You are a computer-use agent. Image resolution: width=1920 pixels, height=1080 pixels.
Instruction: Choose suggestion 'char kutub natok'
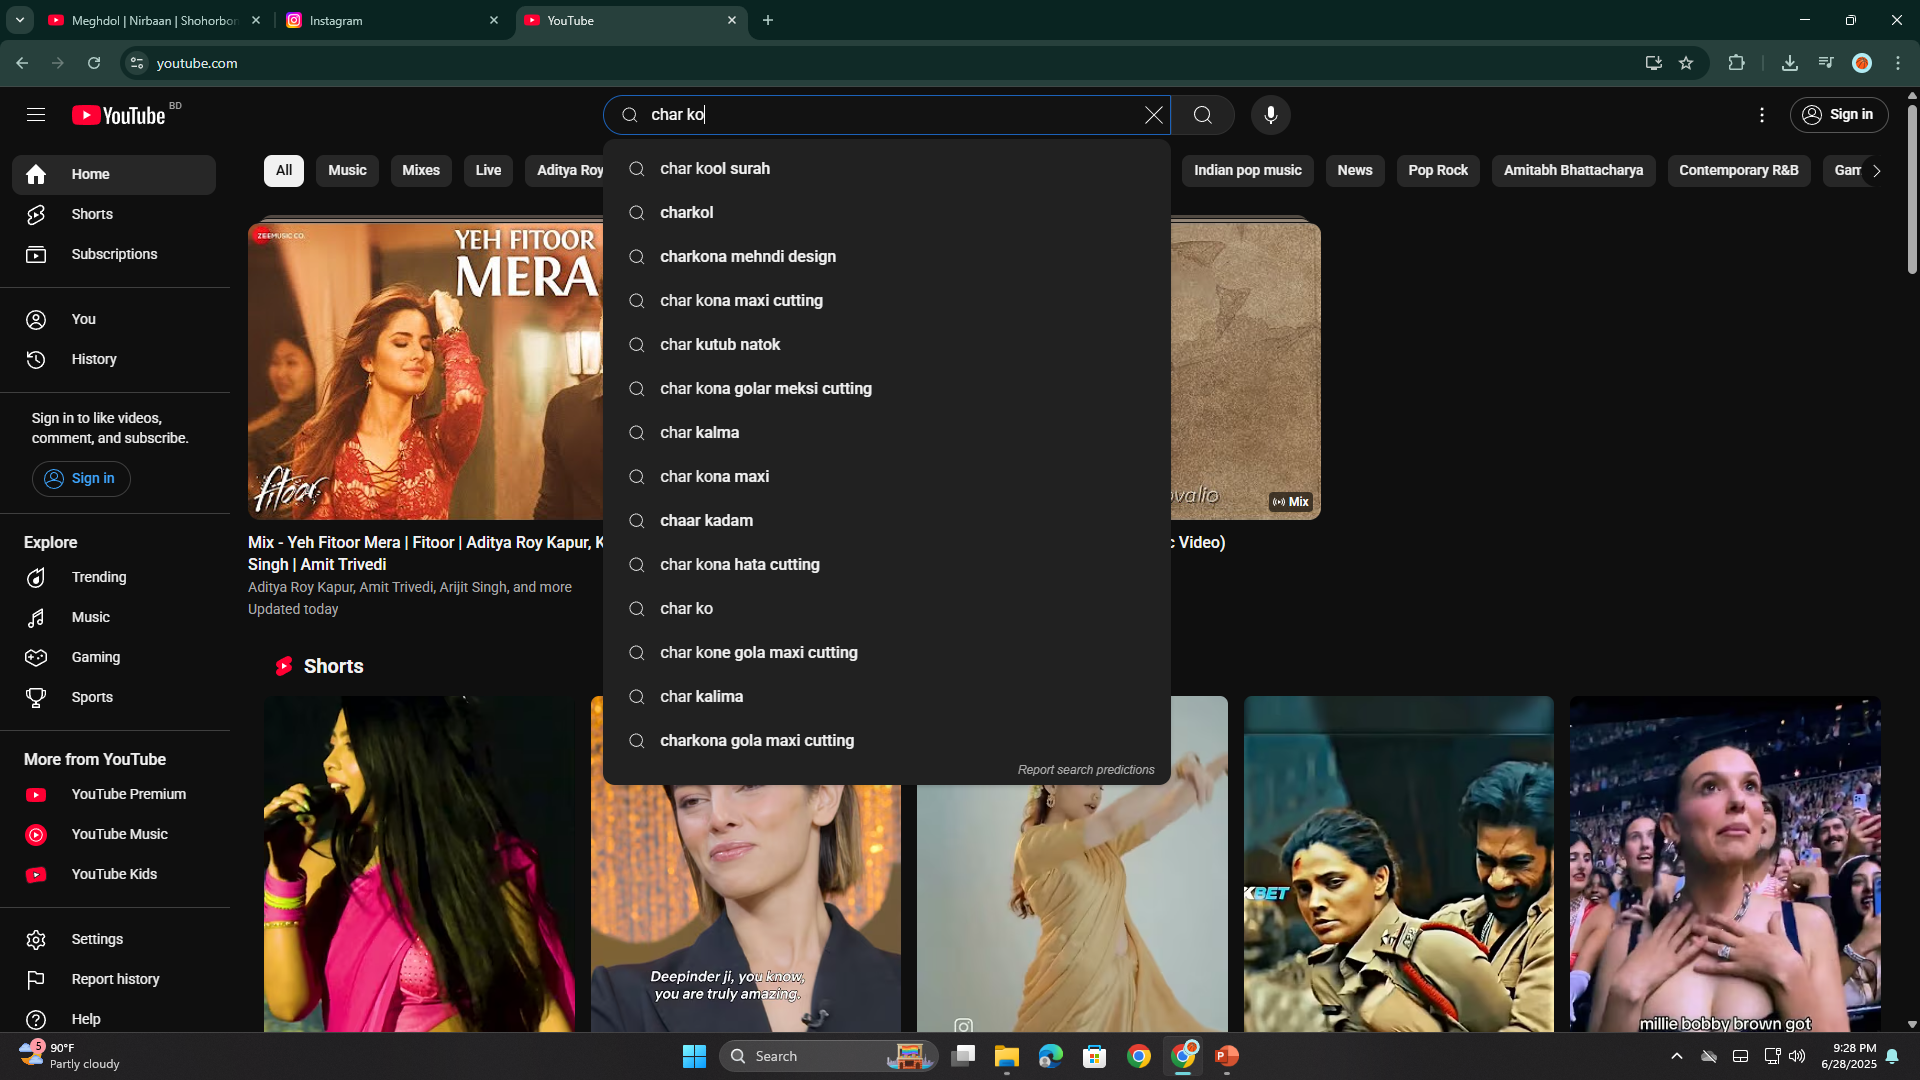pyautogui.click(x=886, y=345)
